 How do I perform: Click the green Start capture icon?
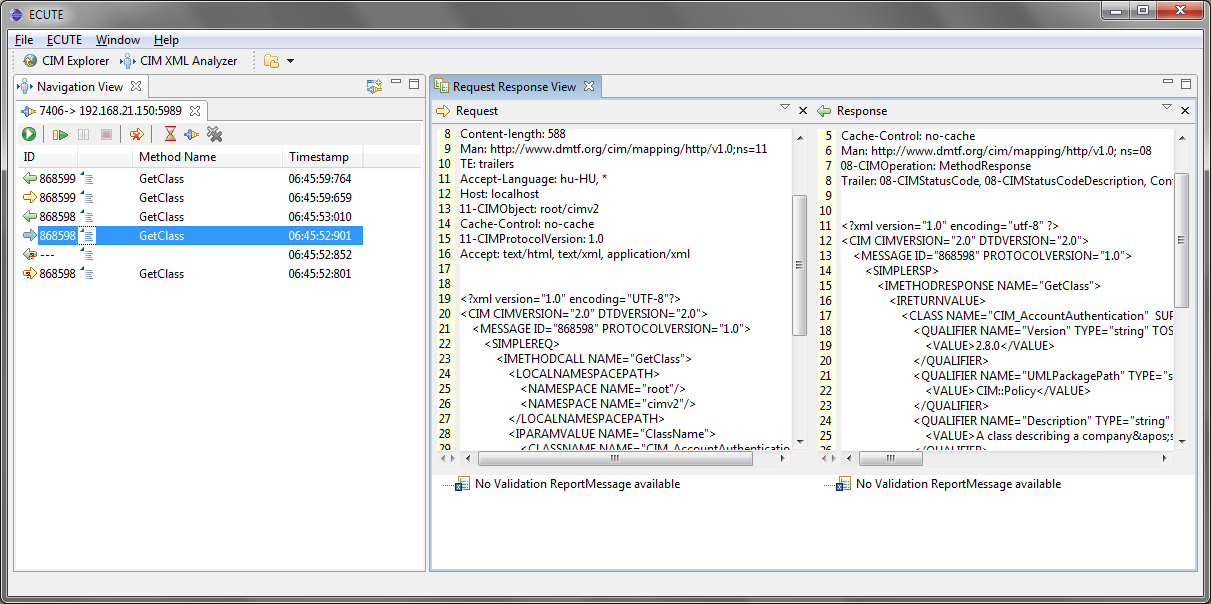coord(29,134)
